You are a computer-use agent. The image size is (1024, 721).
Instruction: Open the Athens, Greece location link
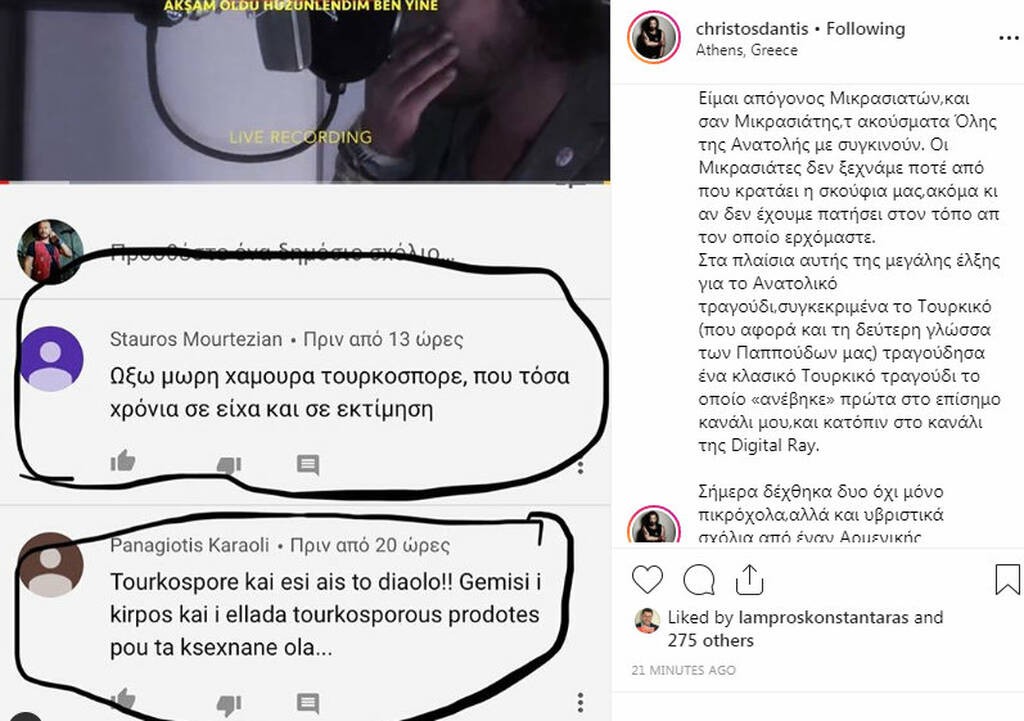[x=746, y=50]
